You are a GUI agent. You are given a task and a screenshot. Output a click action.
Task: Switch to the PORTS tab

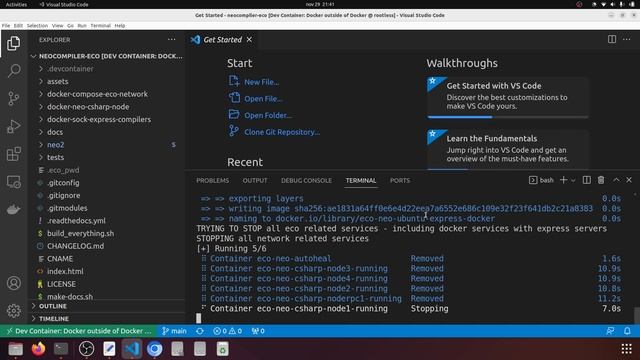[x=400, y=180]
